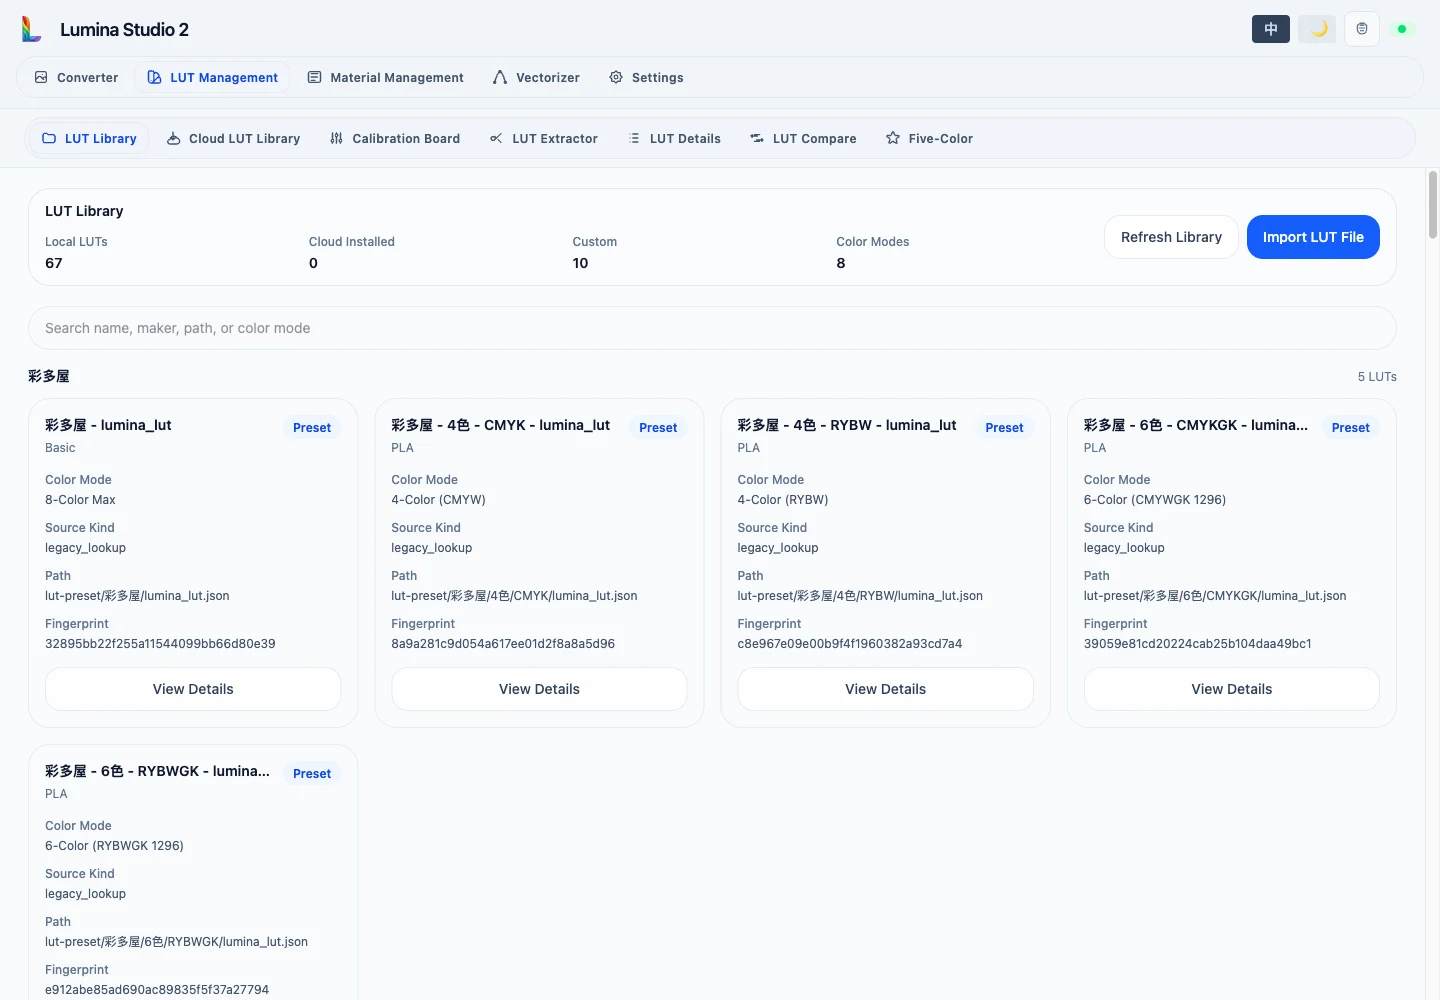Open the Five-Color star tab
This screenshot has width=1440, height=1000.
[929, 138]
